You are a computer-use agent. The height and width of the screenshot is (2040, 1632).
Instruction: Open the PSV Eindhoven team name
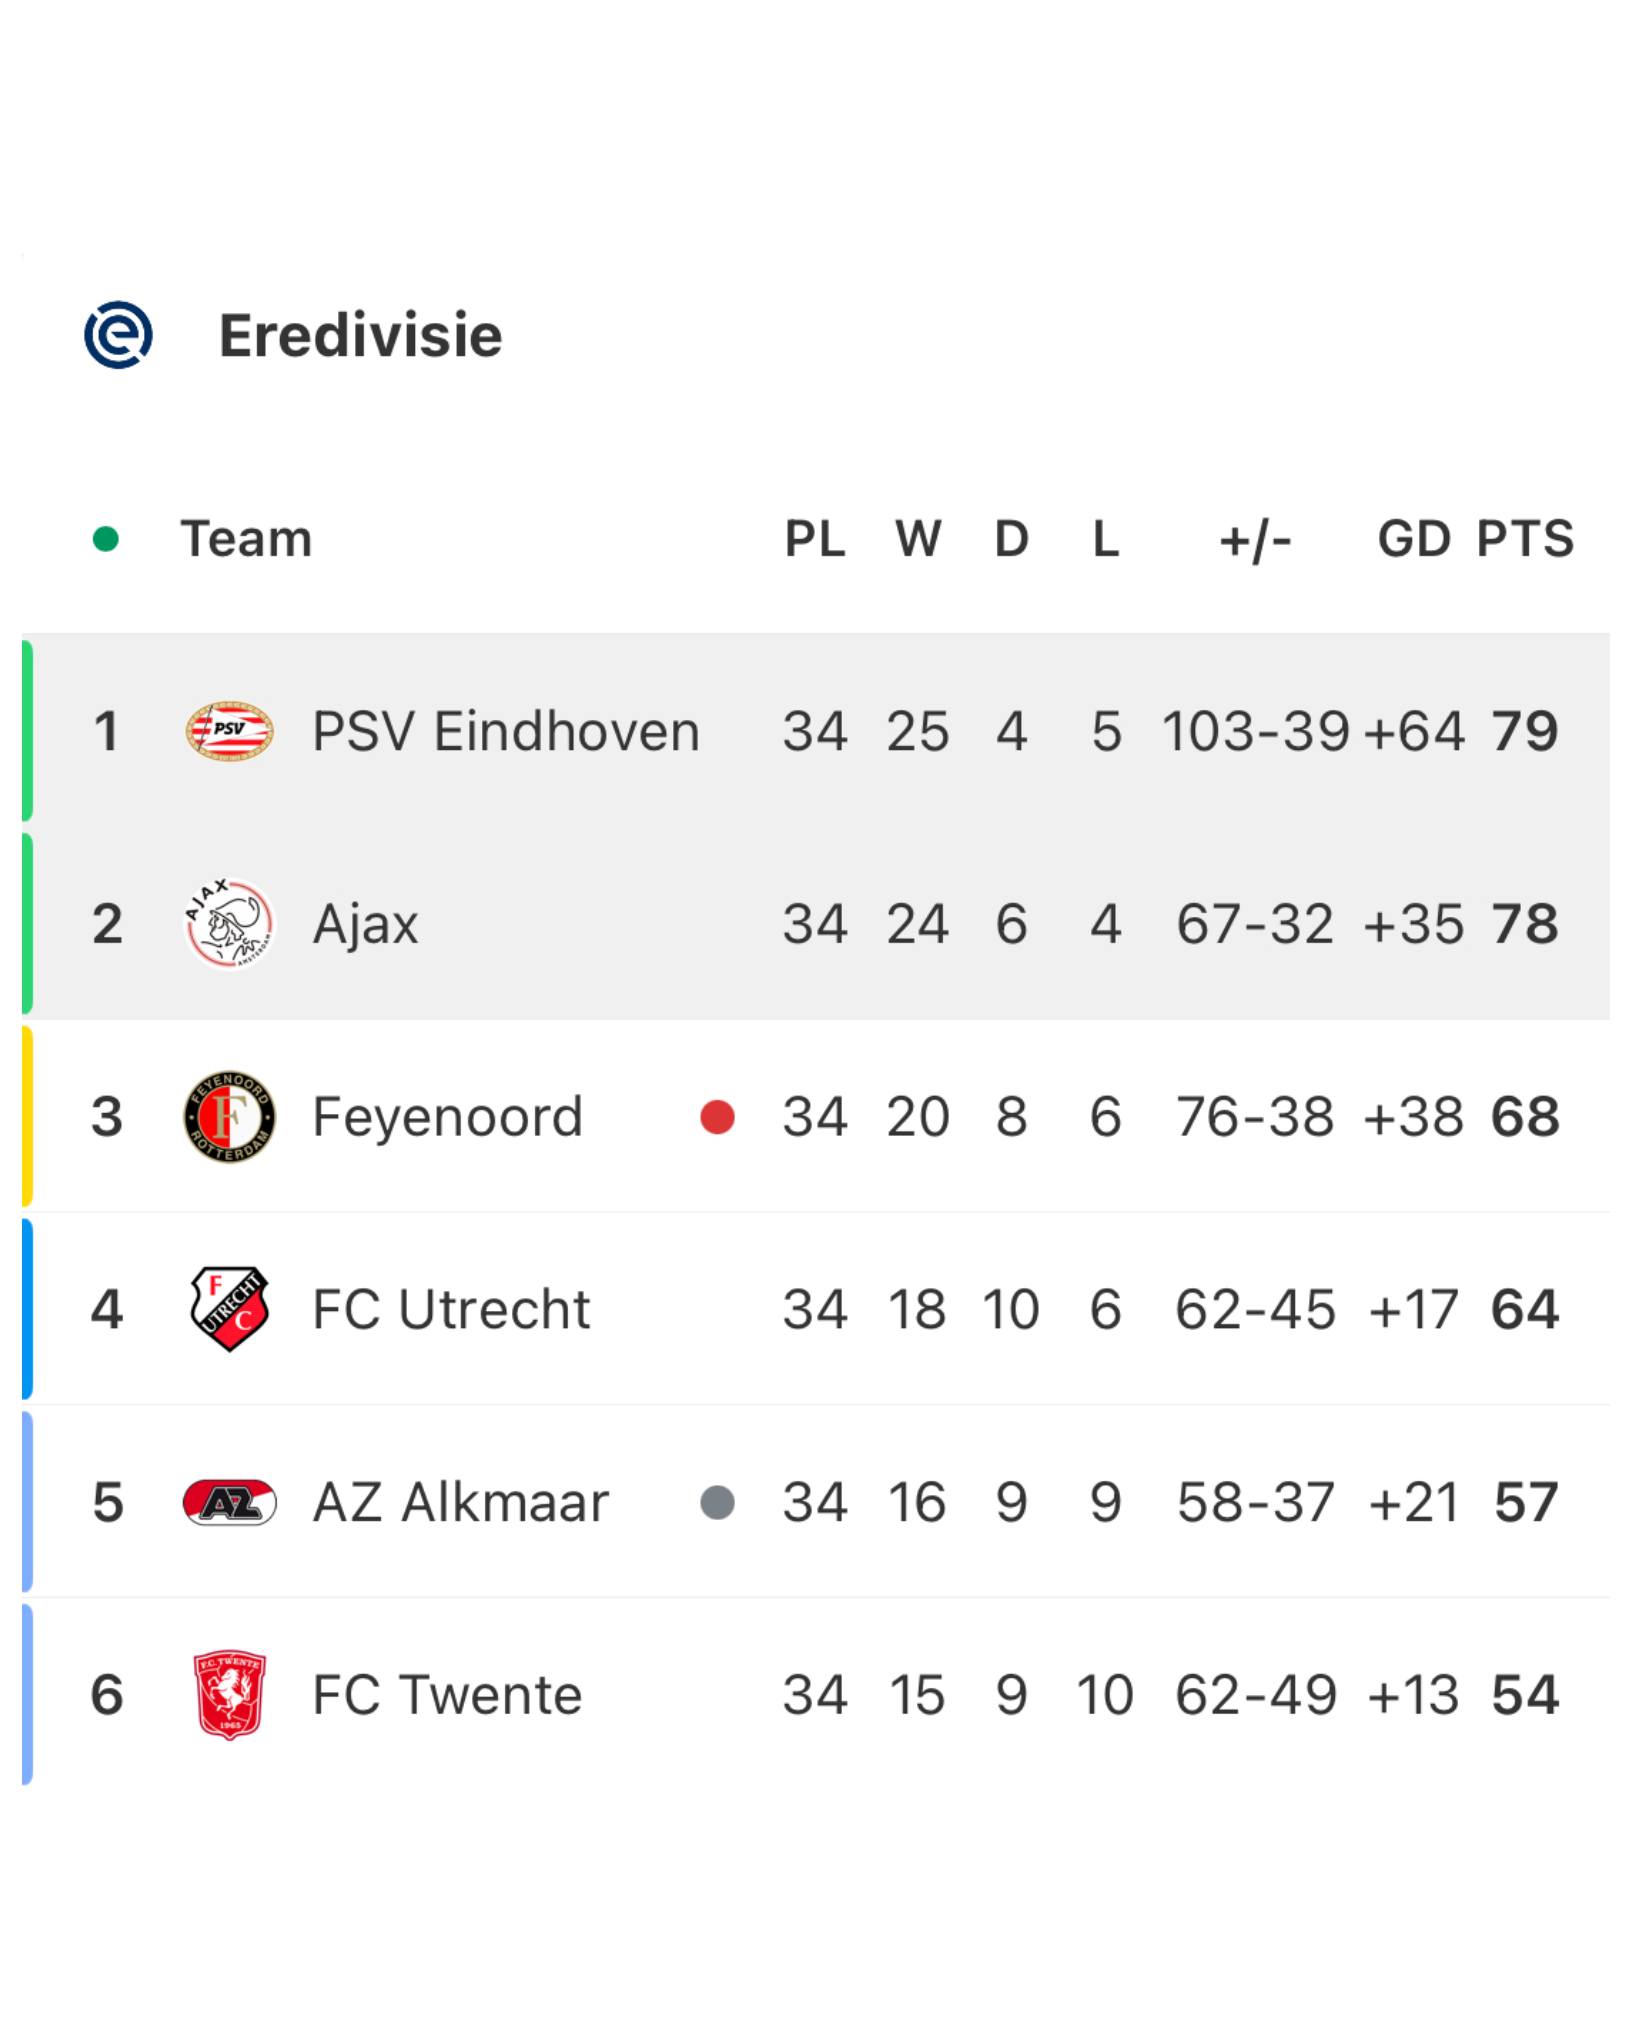click(505, 731)
